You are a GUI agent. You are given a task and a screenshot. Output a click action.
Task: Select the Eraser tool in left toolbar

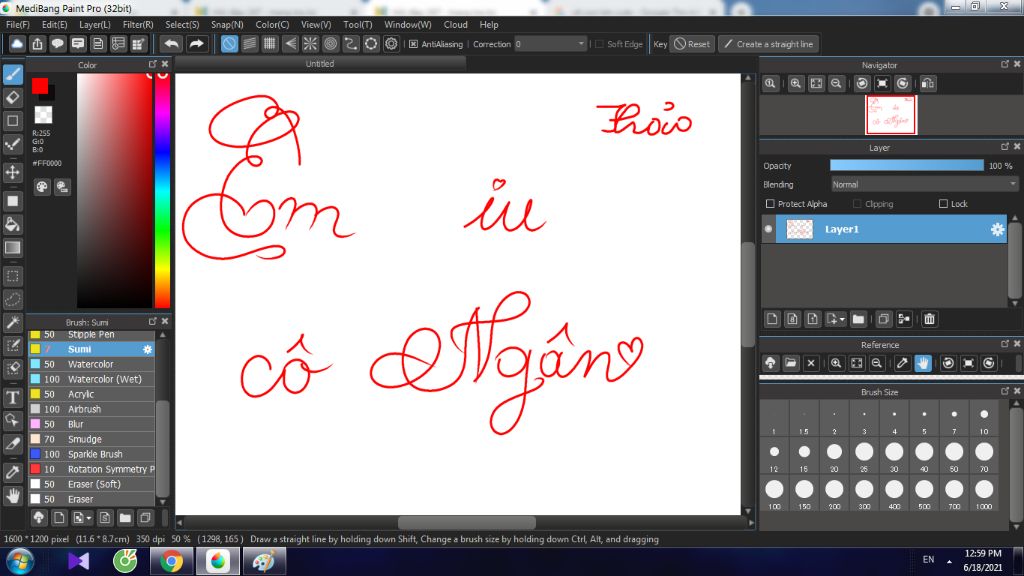tap(13, 97)
